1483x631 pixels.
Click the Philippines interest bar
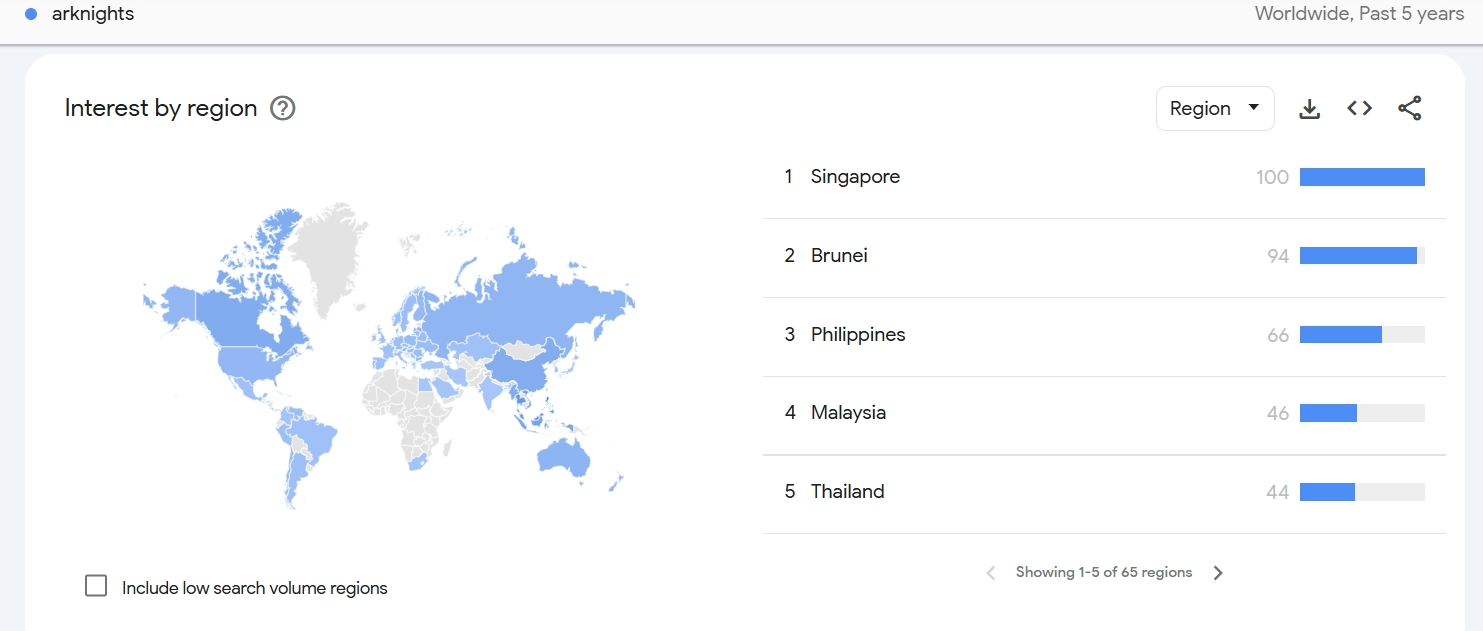[1362, 335]
